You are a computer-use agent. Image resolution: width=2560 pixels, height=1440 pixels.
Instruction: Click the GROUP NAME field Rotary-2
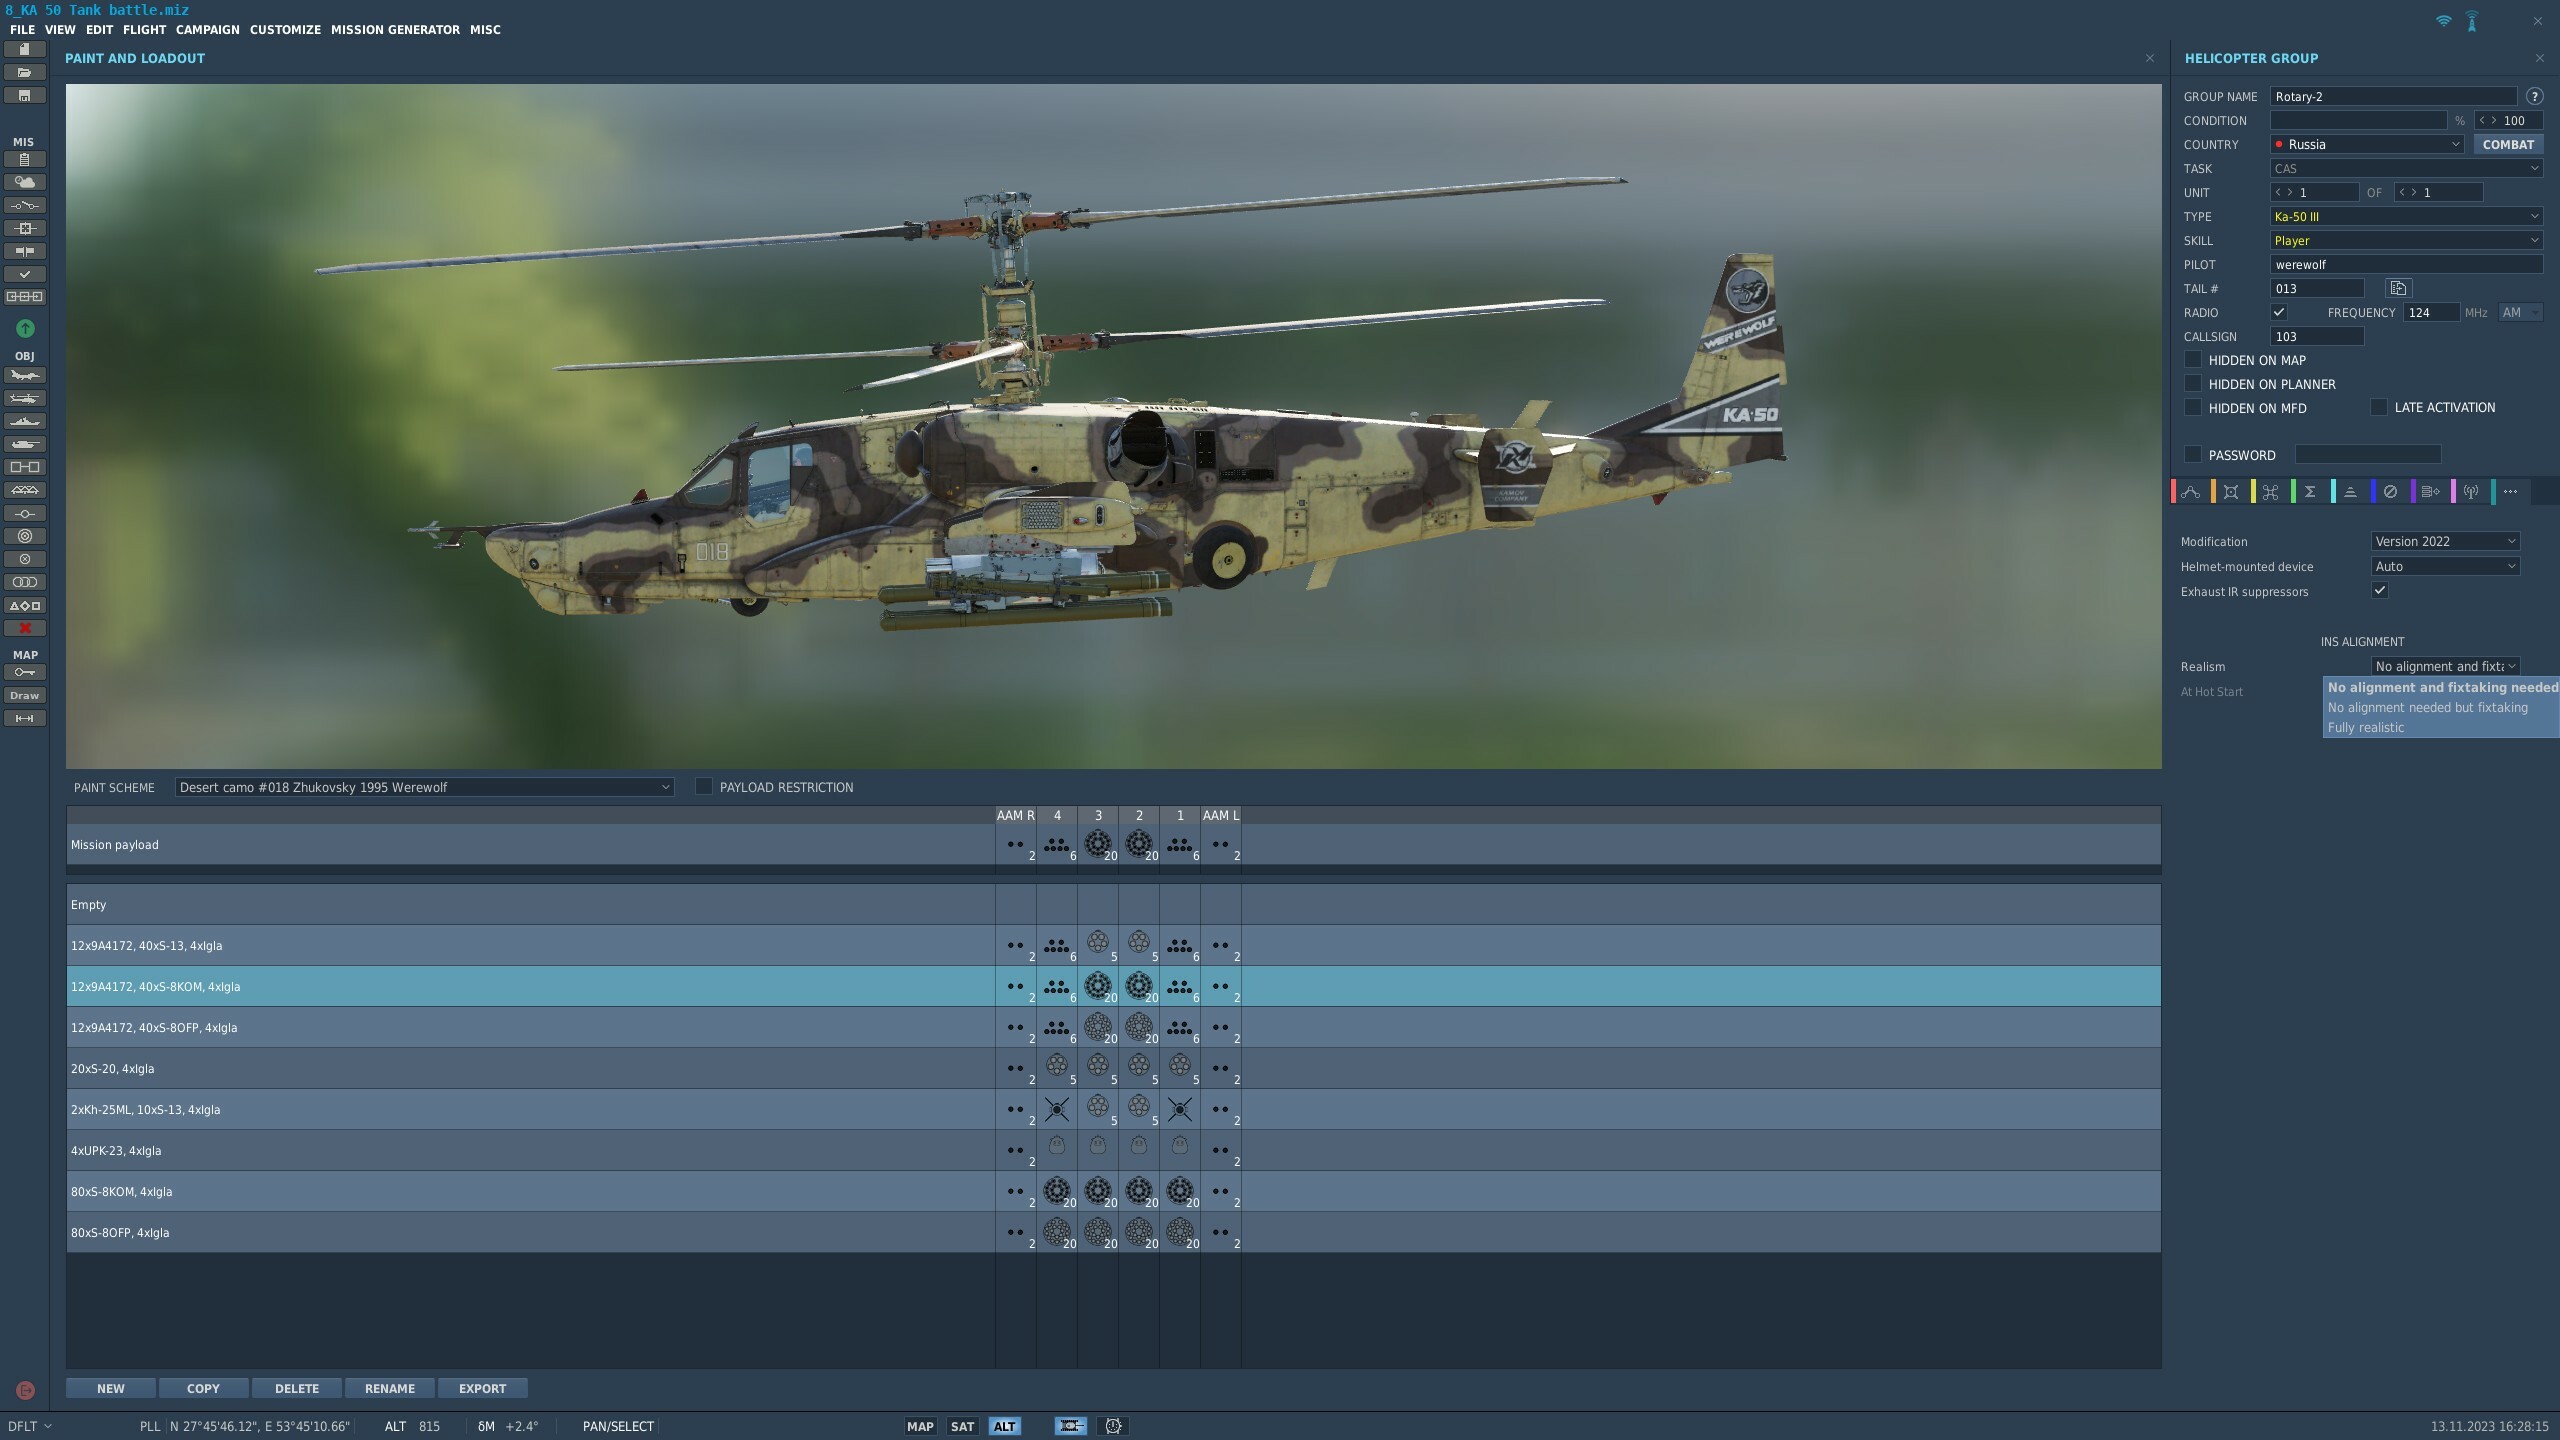2393,96
